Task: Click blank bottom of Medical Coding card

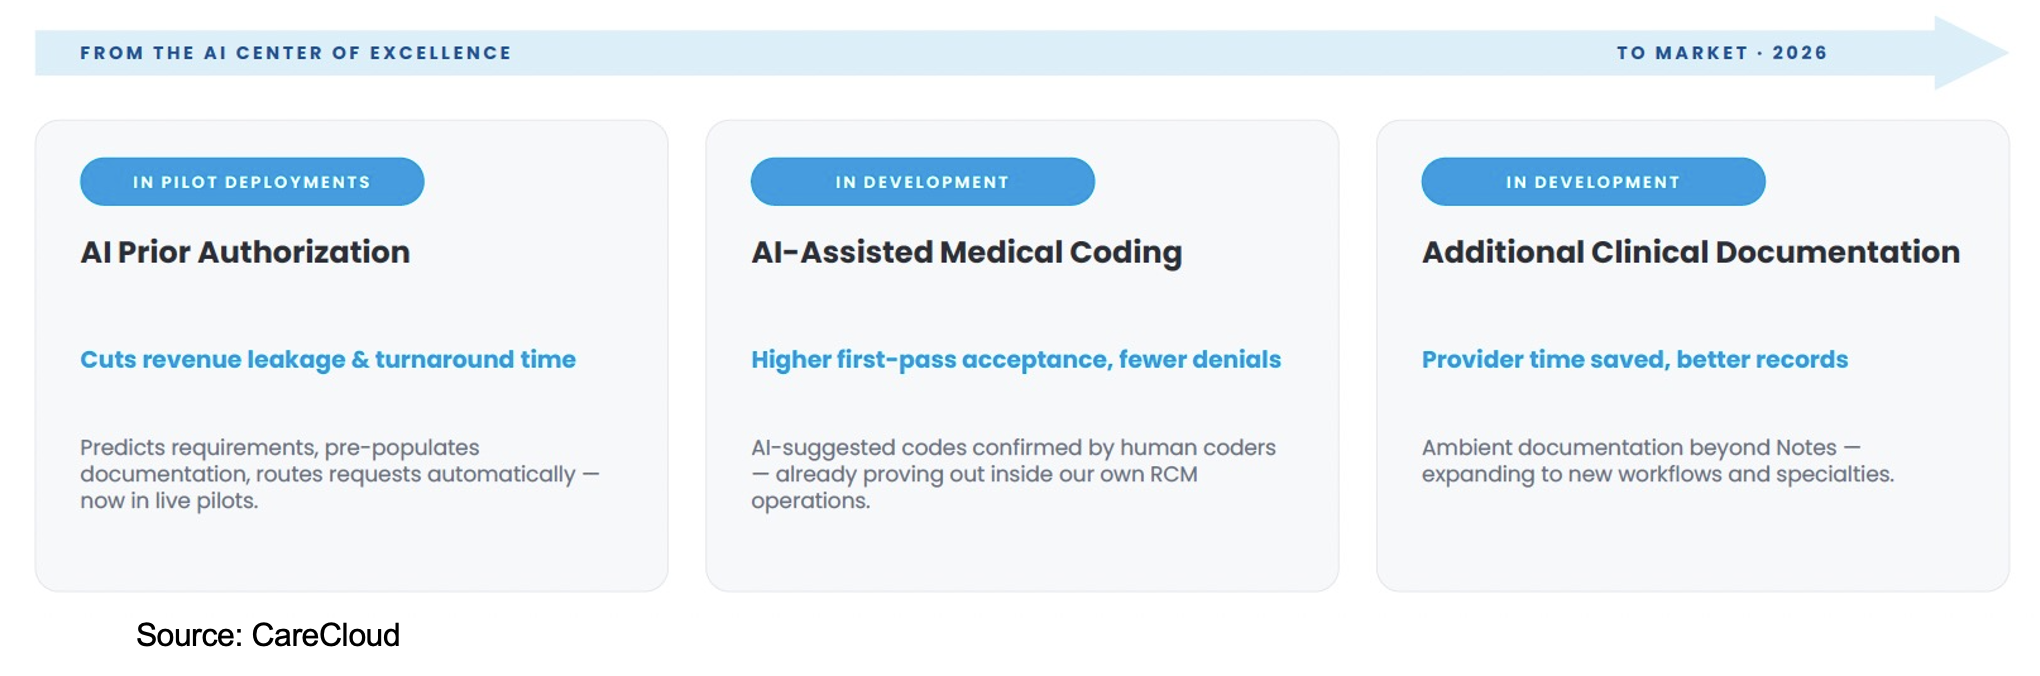Action: (x=1022, y=553)
